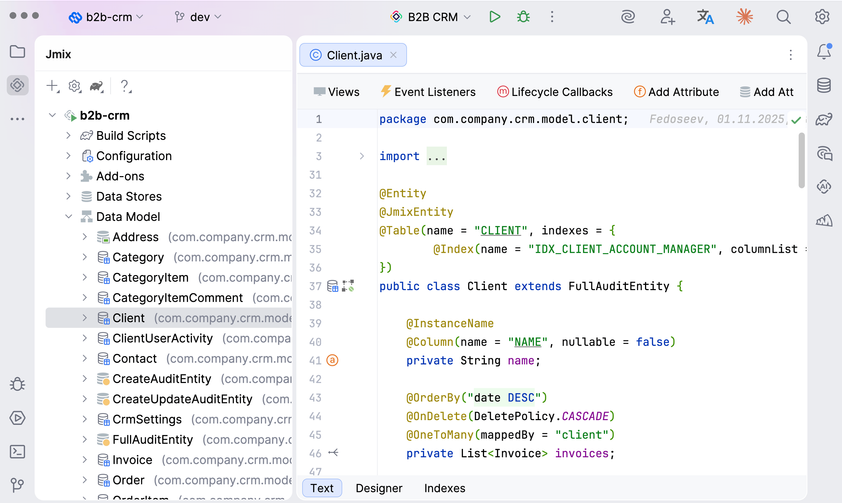Screen dimensions: 842x503
Task: Switch to the Designer tab
Action: pos(379,488)
